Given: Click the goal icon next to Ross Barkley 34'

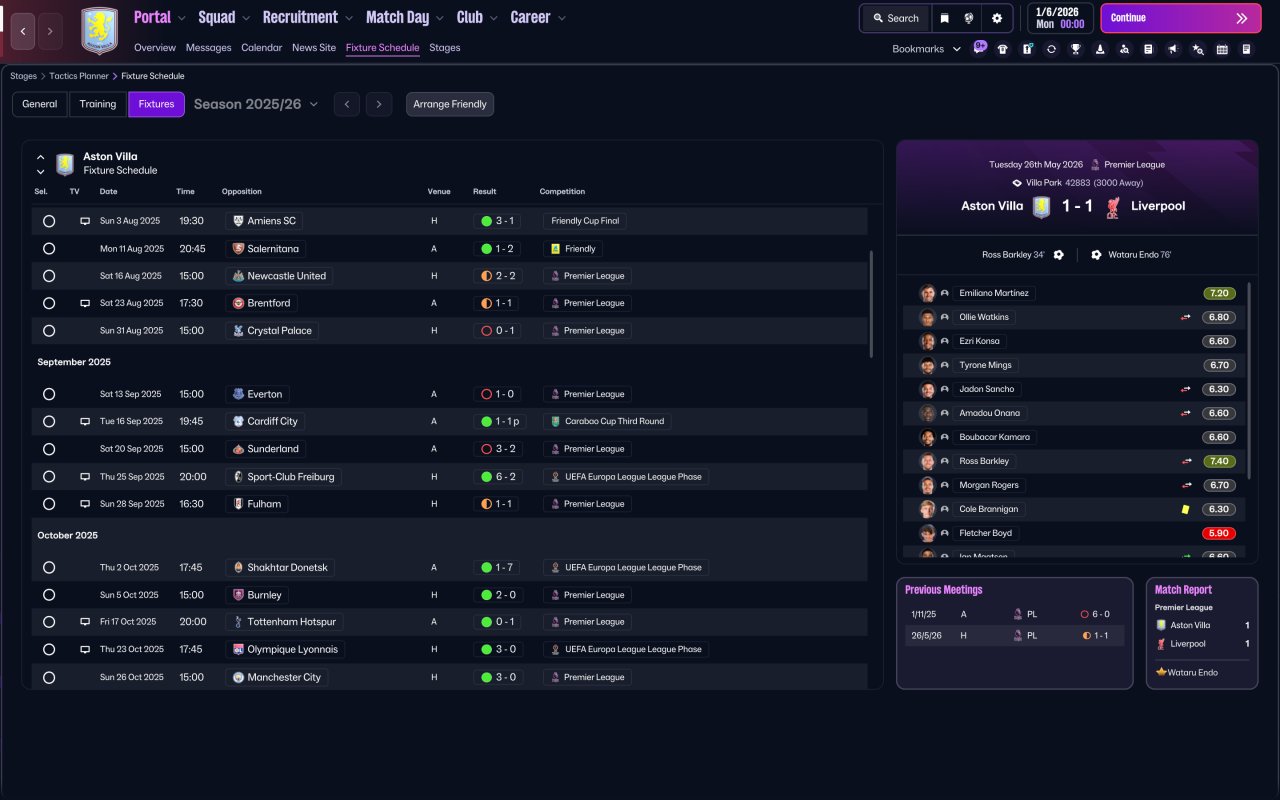Looking at the screenshot, I should tap(1059, 255).
